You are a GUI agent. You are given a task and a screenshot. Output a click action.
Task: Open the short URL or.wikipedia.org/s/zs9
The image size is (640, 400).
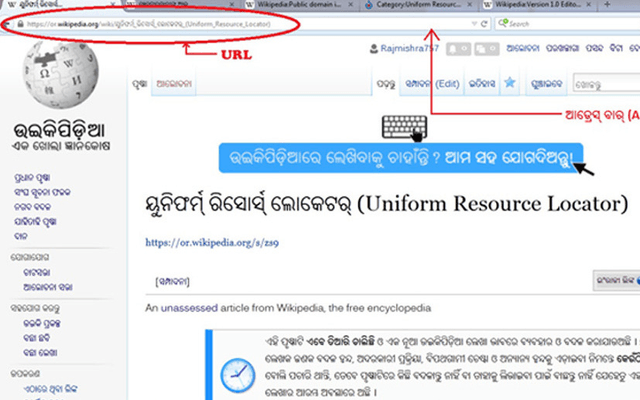tap(212, 243)
